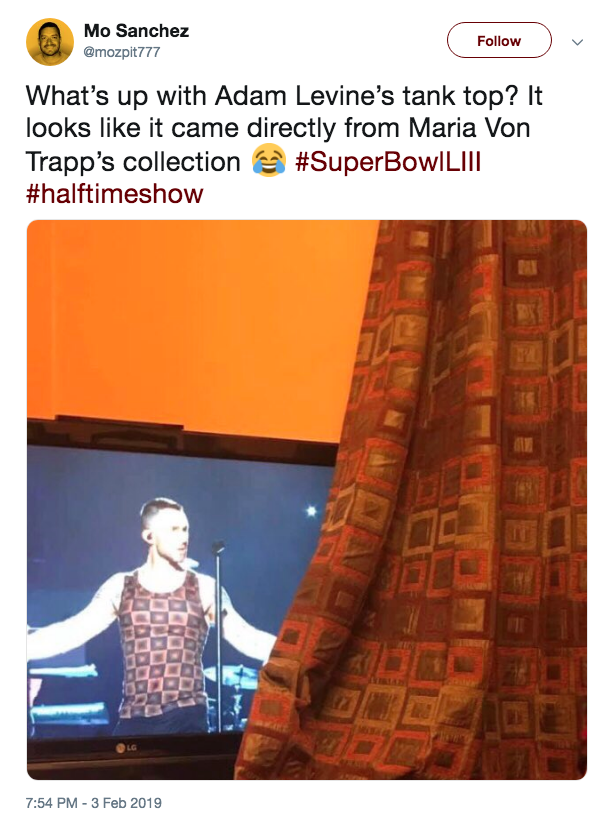The image size is (610, 821).
Task: Select the tweet's first line about Adam Levine
Action: coord(284,96)
